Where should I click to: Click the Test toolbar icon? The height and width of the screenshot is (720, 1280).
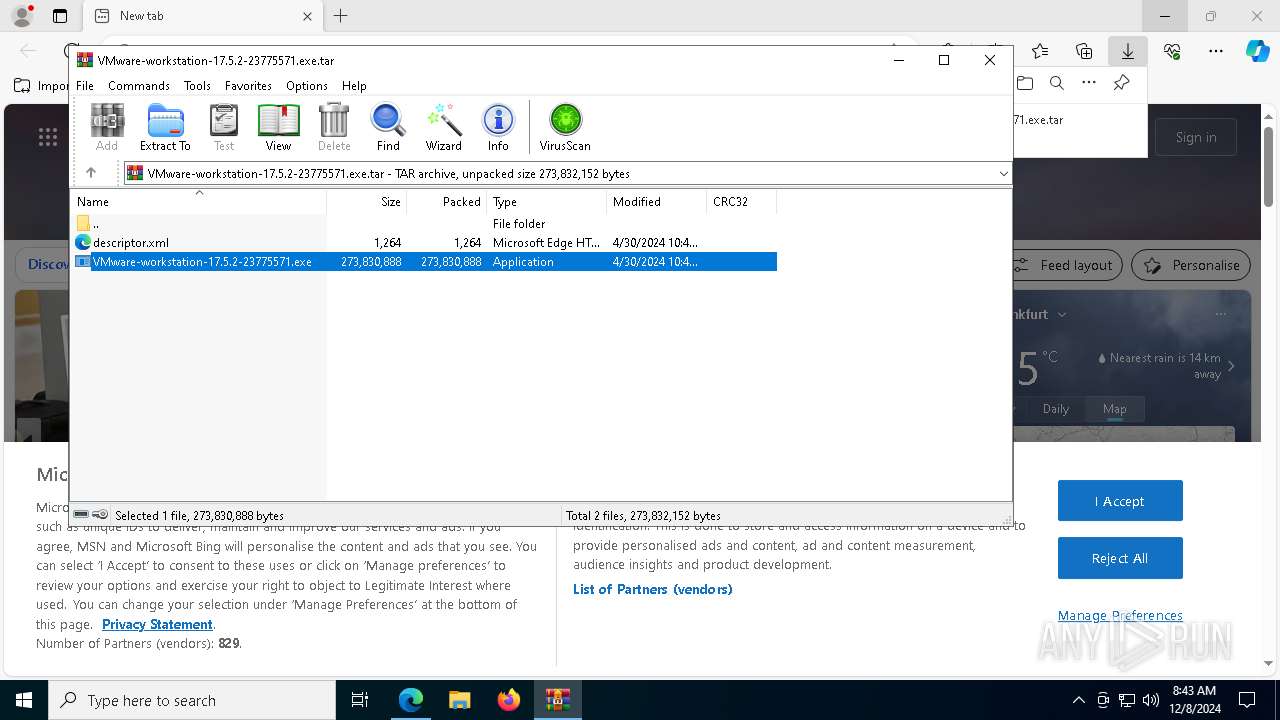(x=224, y=127)
